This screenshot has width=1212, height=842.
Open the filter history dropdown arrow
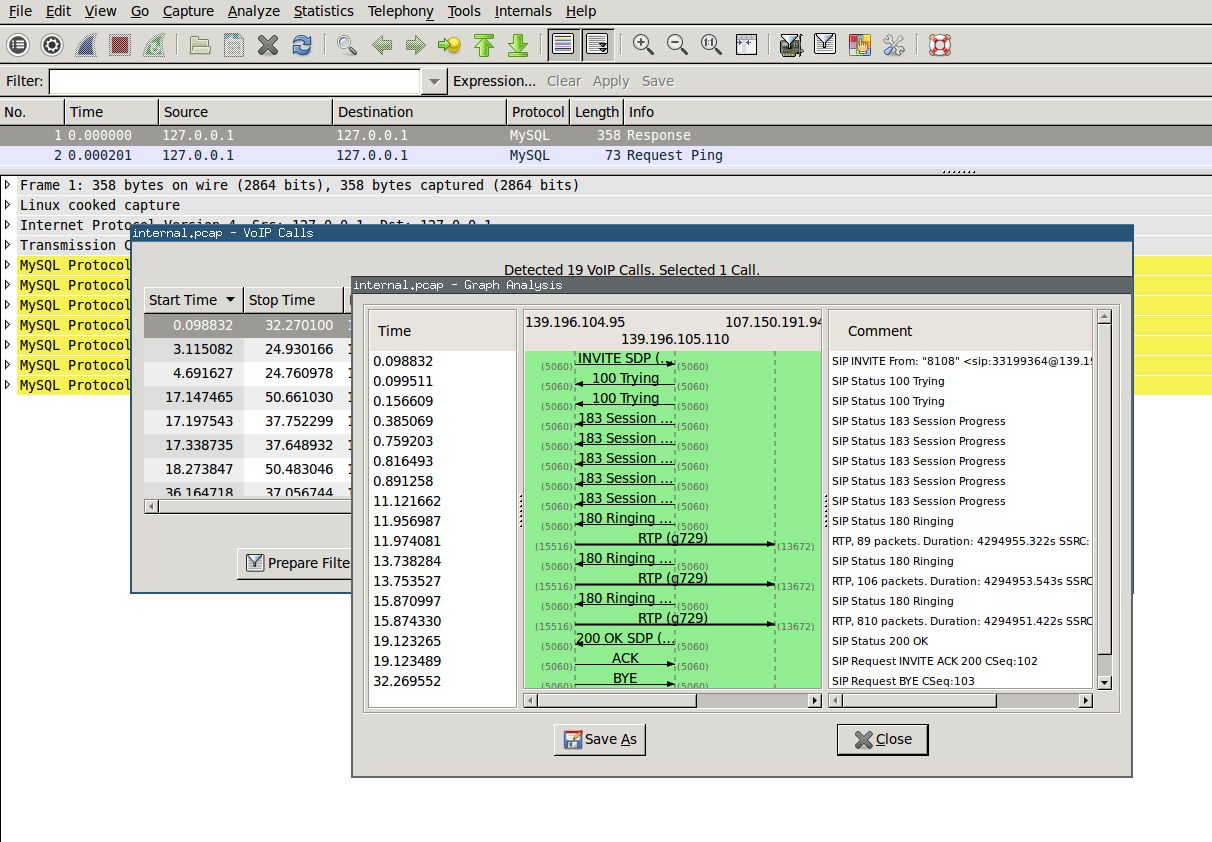(x=434, y=82)
